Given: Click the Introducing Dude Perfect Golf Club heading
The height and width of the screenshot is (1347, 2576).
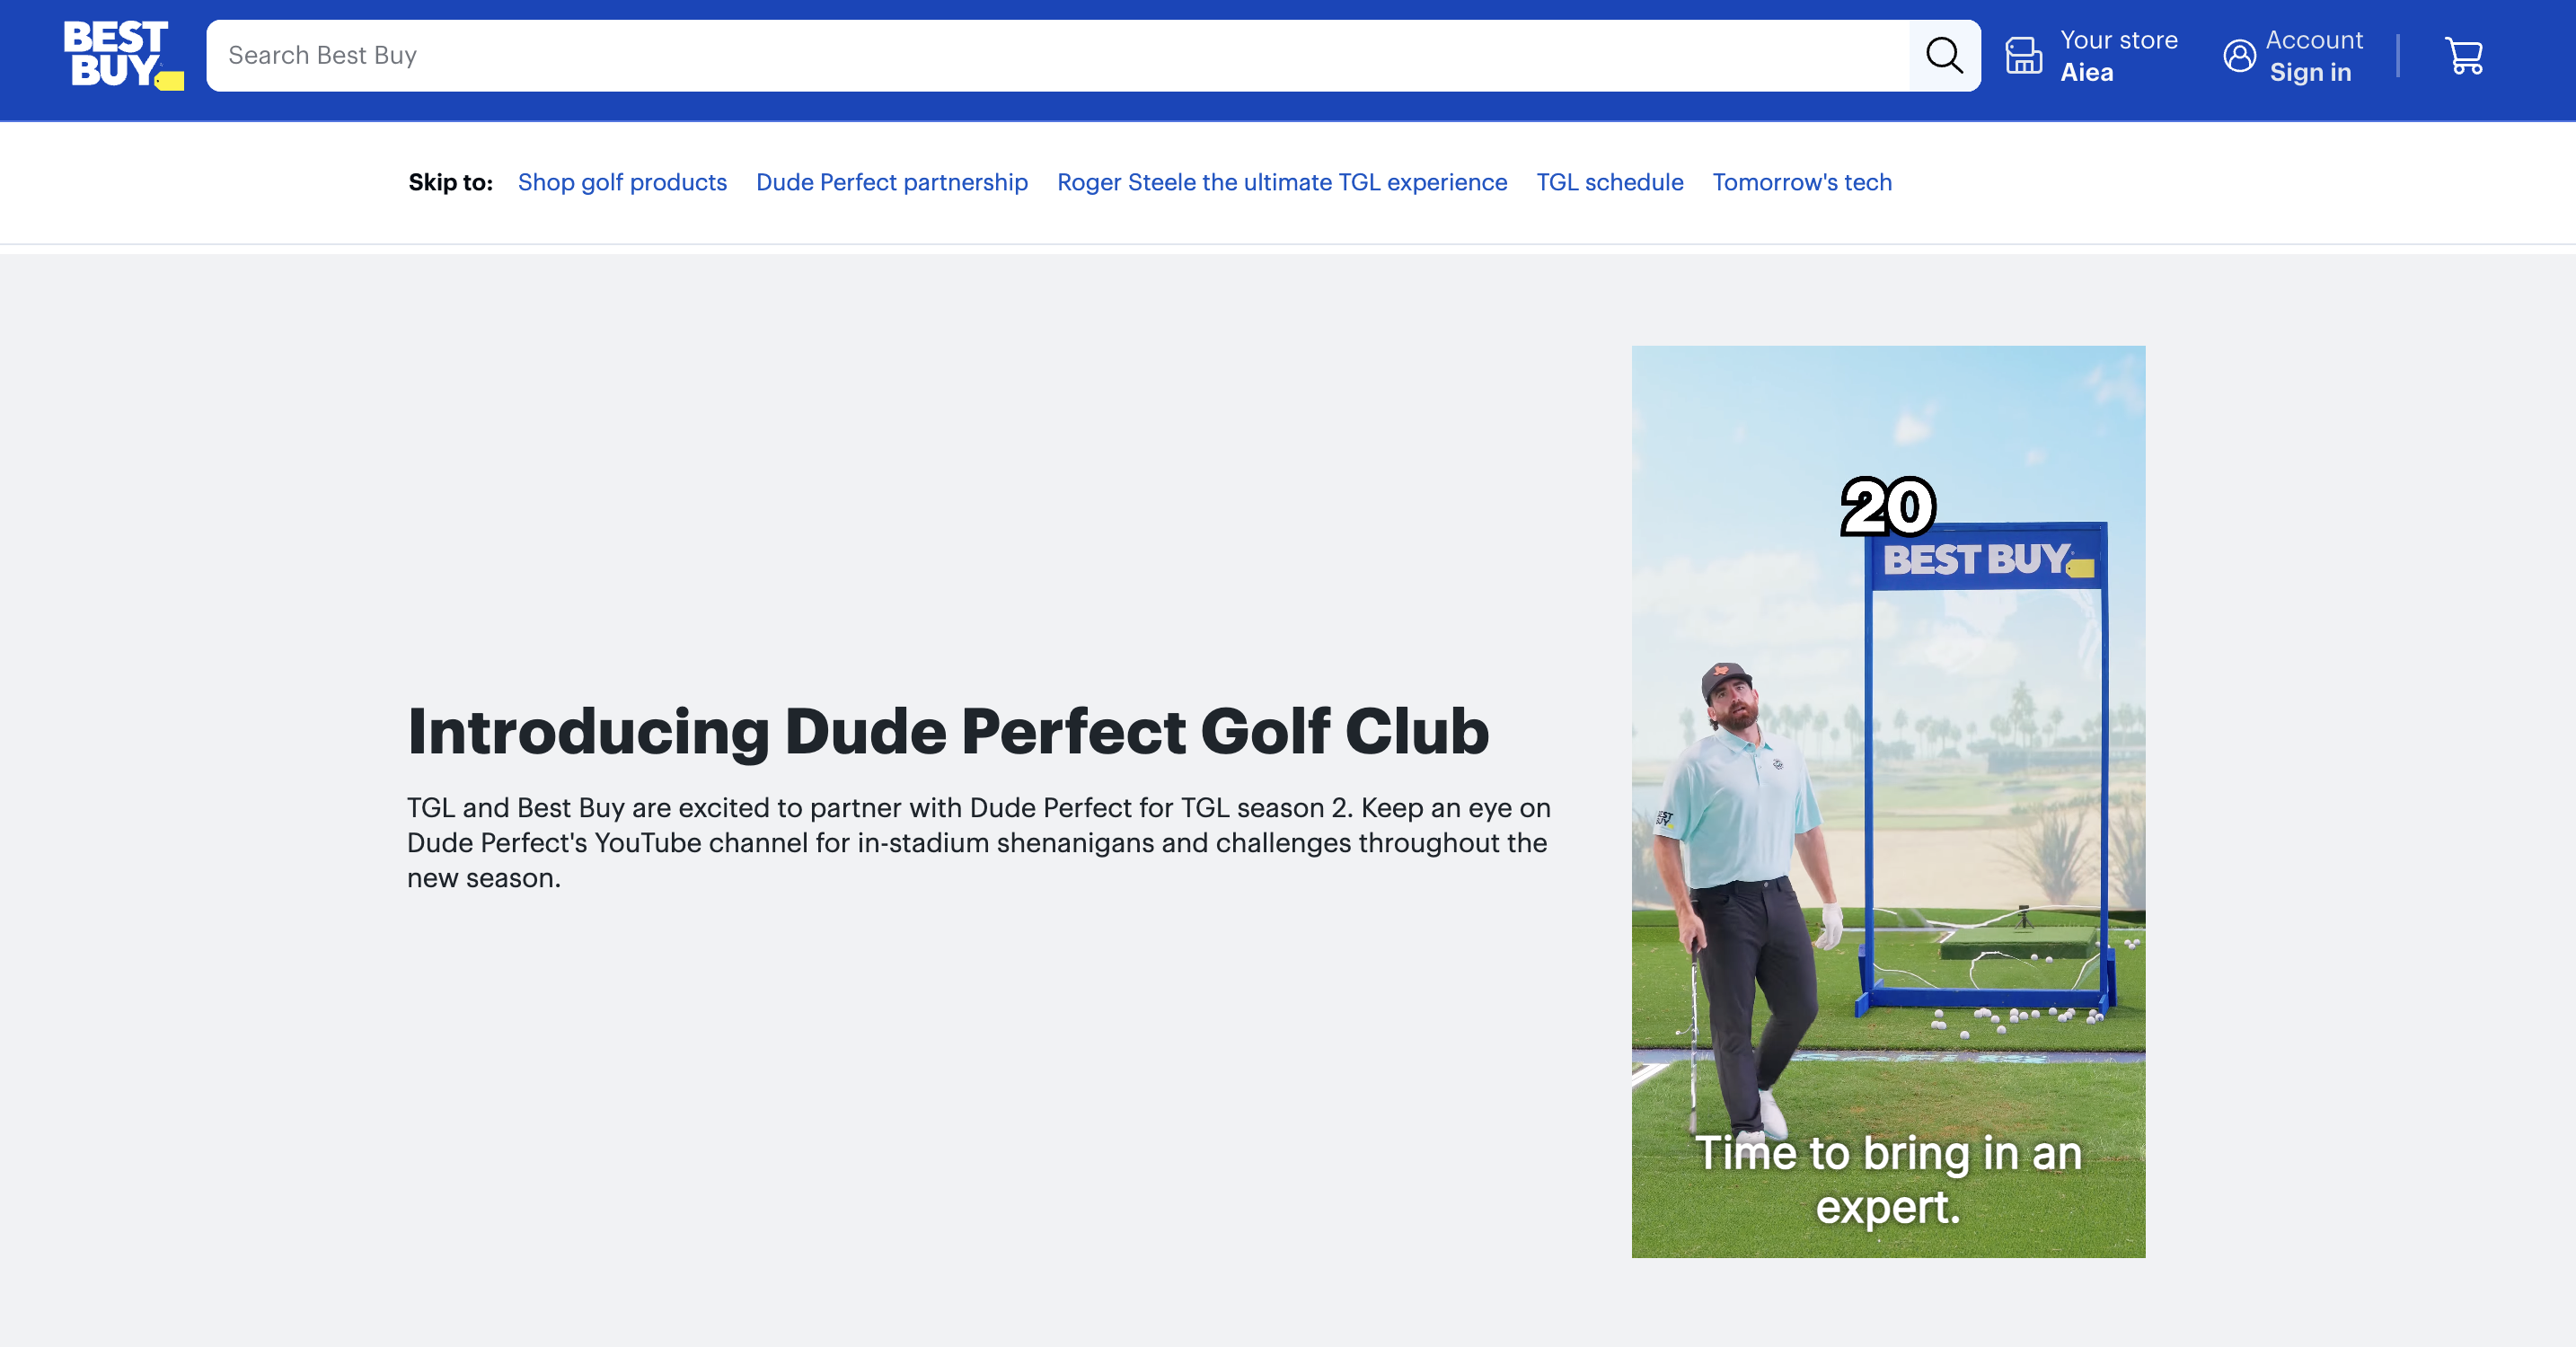Looking at the screenshot, I should pyautogui.click(x=948, y=731).
